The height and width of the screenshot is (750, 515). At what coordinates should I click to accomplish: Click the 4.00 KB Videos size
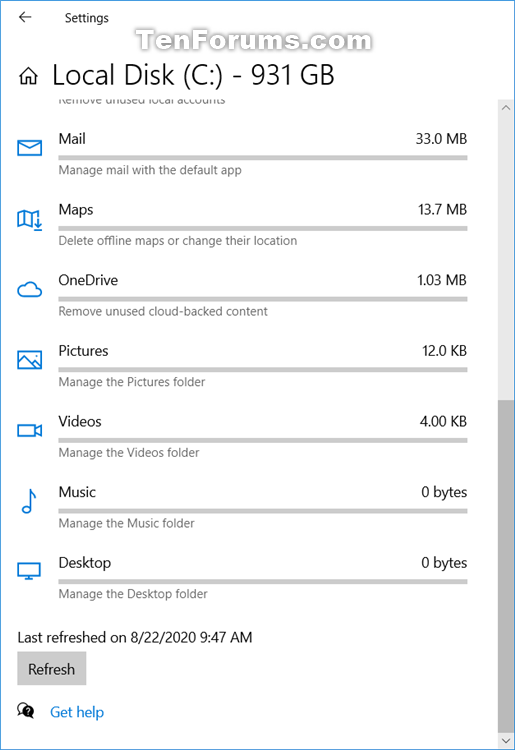pyautogui.click(x=443, y=421)
